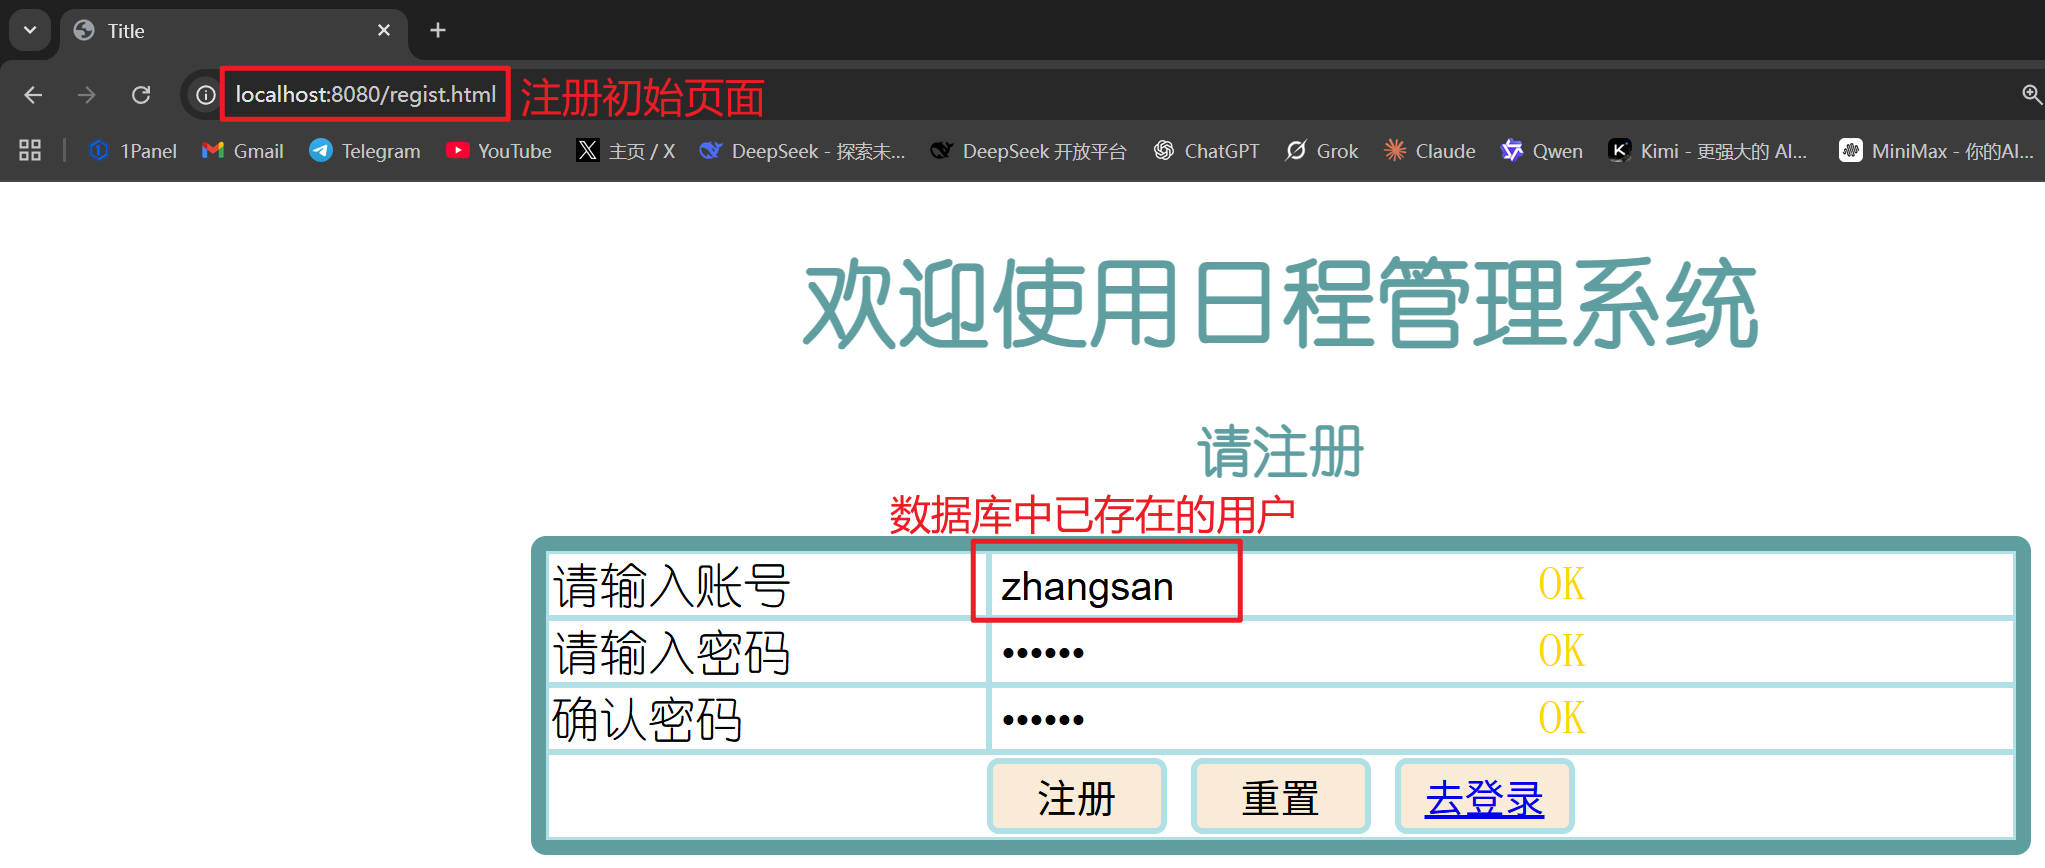Open the bookmarks apps grid icon
Image resolution: width=2045 pixels, height=868 pixels.
click(x=30, y=151)
